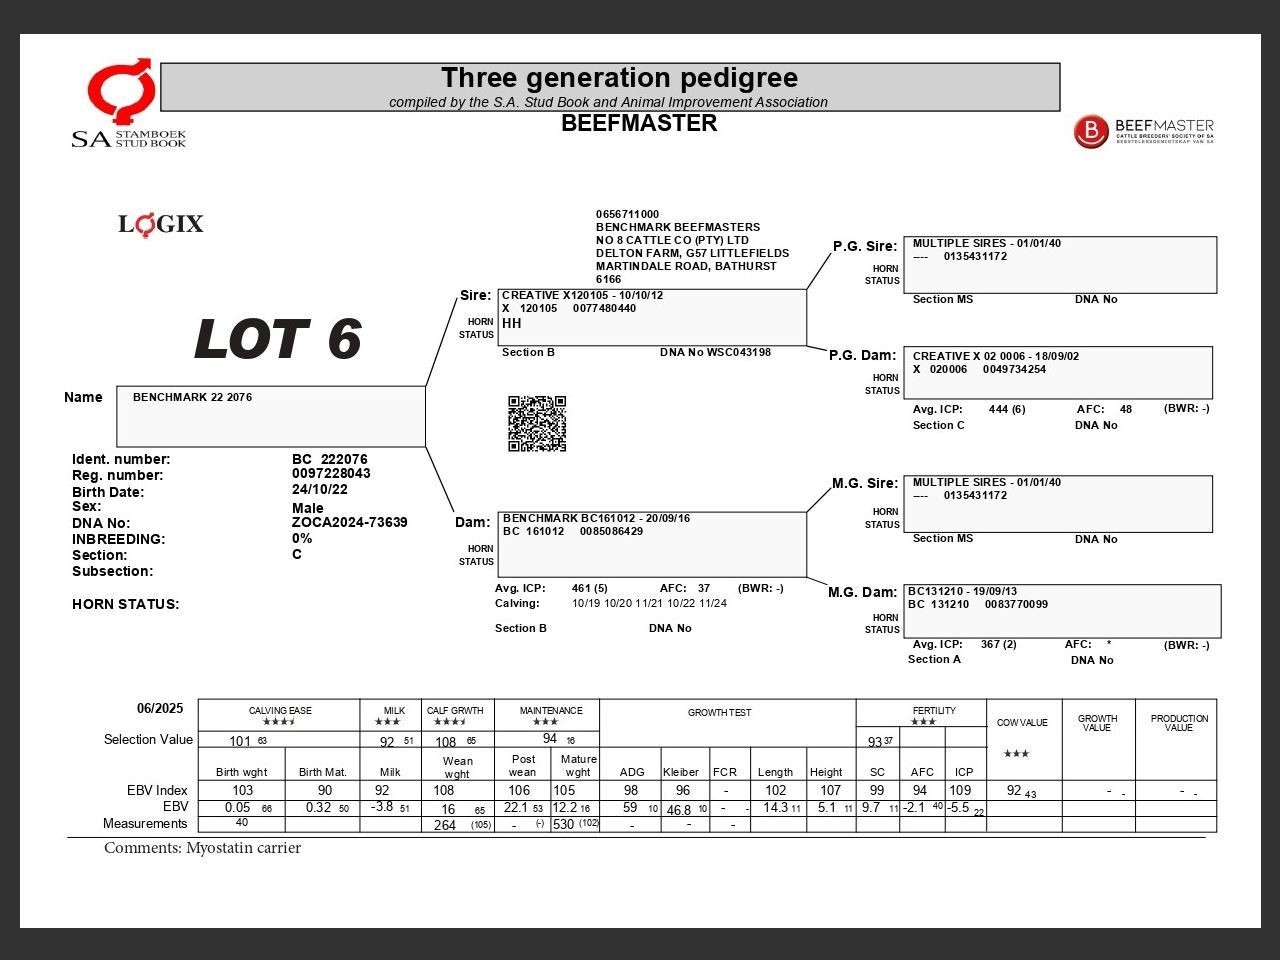Select the Dam box BENCHMARK BC161012
This screenshot has width=1280, height=960.
[x=652, y=544]
